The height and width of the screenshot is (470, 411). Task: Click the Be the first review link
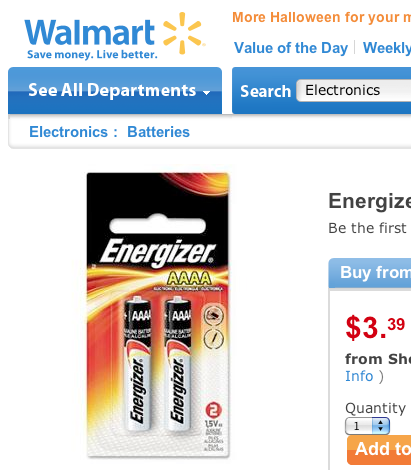369,228
